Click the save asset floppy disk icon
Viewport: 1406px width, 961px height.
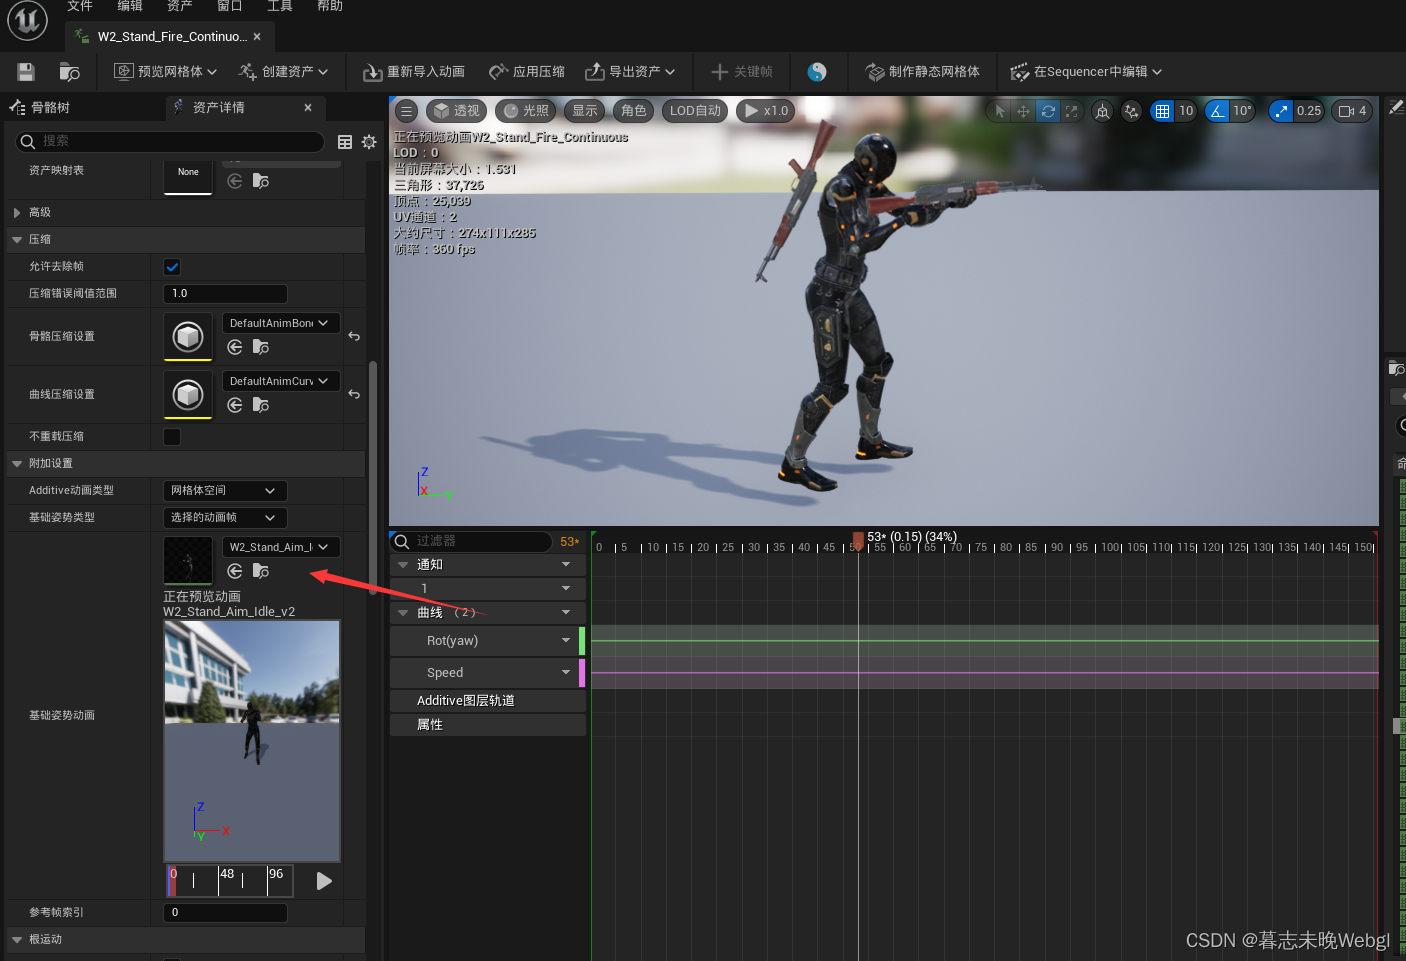point(26,72)
